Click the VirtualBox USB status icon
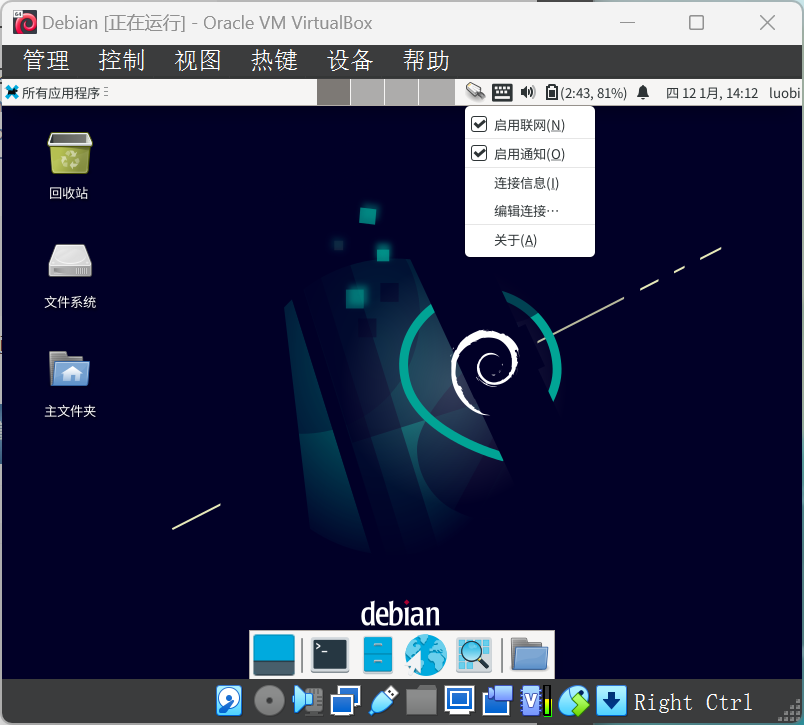The width and height of the screenshot is (804, 725). pos(382,701)
